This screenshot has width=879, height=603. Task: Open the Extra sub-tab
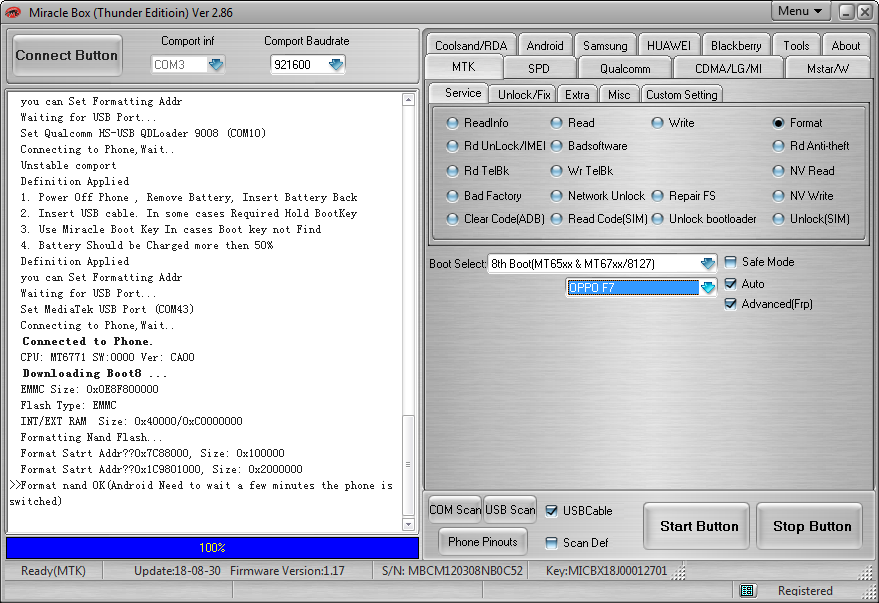(x=577, y=95)
